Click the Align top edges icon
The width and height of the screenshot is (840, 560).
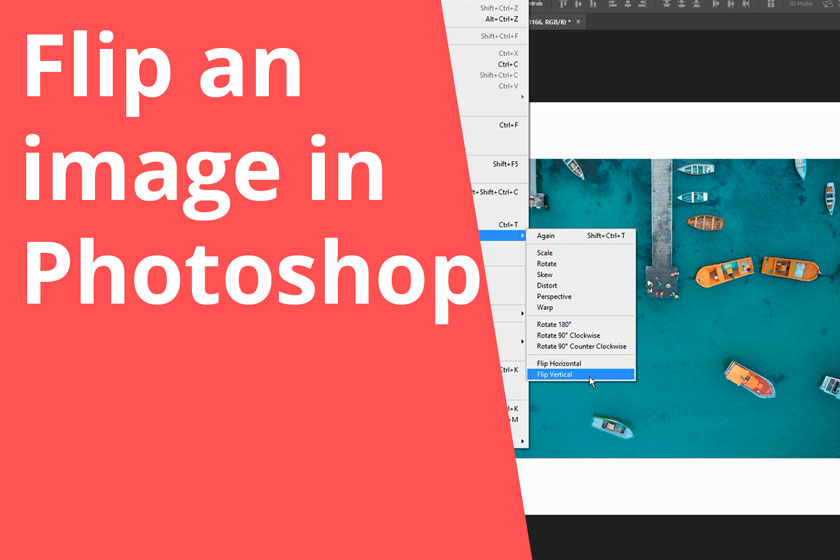click(x=562, y=4)
